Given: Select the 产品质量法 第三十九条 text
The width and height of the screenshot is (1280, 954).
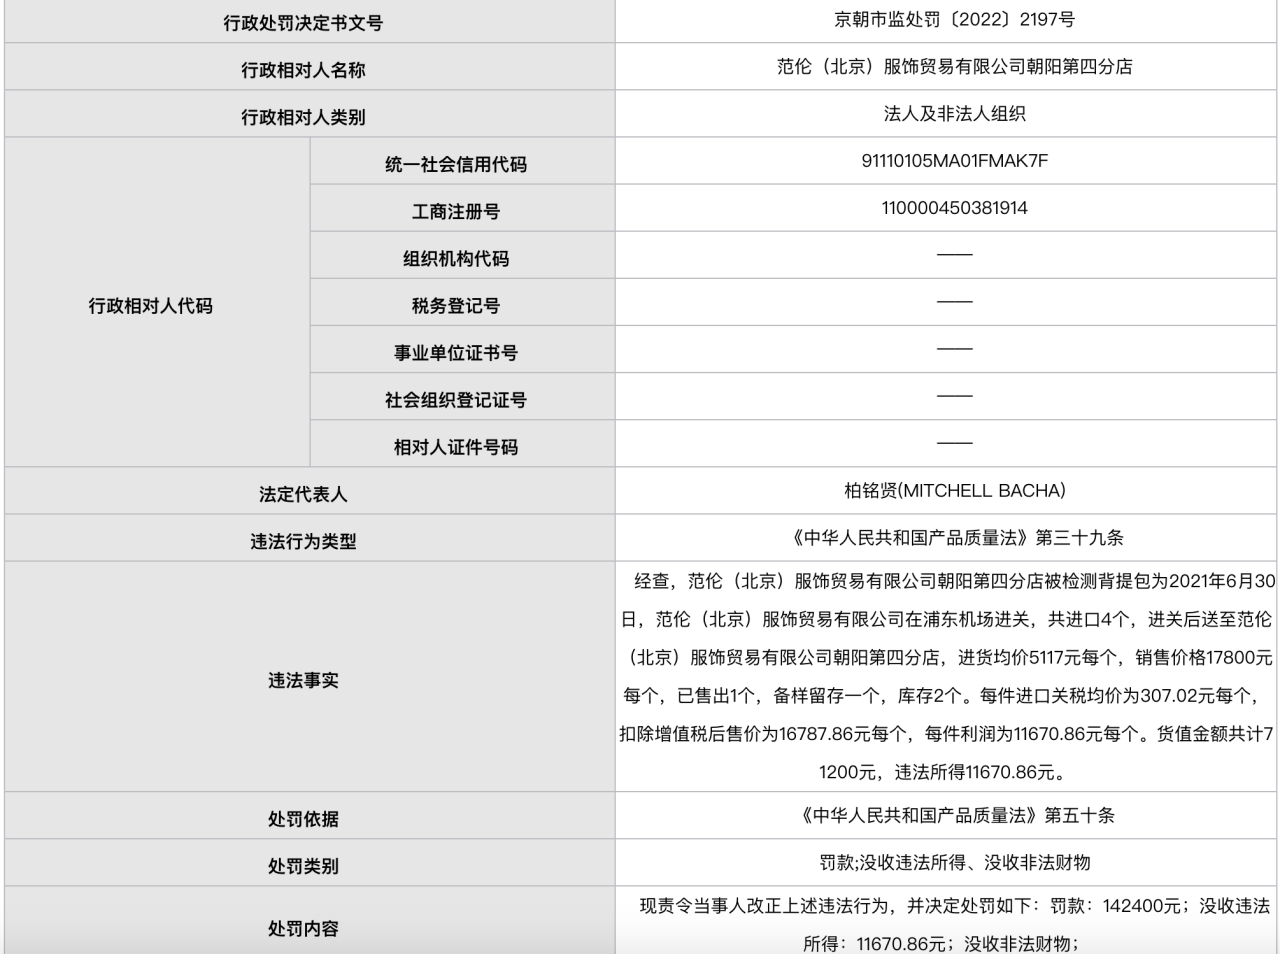Looking at the screenshot, I should [x=957, y=538].
